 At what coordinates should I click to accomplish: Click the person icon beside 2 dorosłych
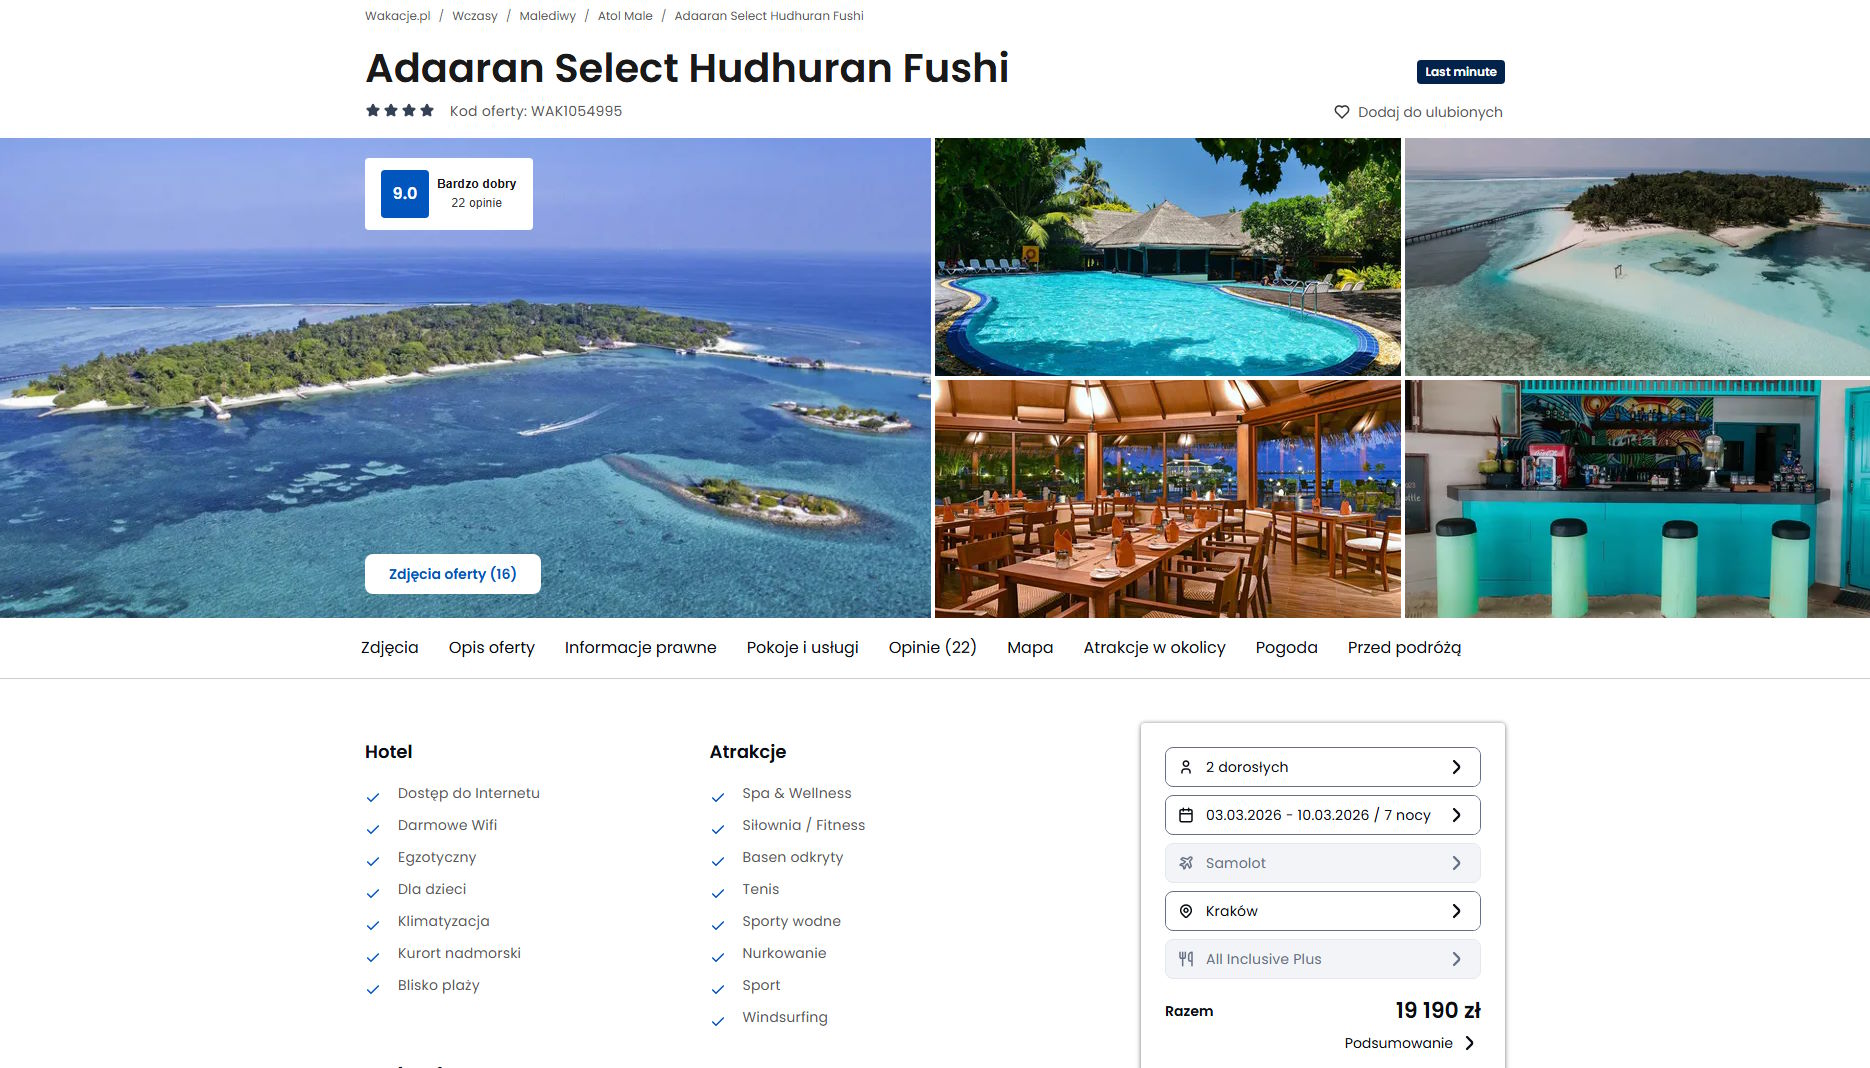[x=1186, y=767]
